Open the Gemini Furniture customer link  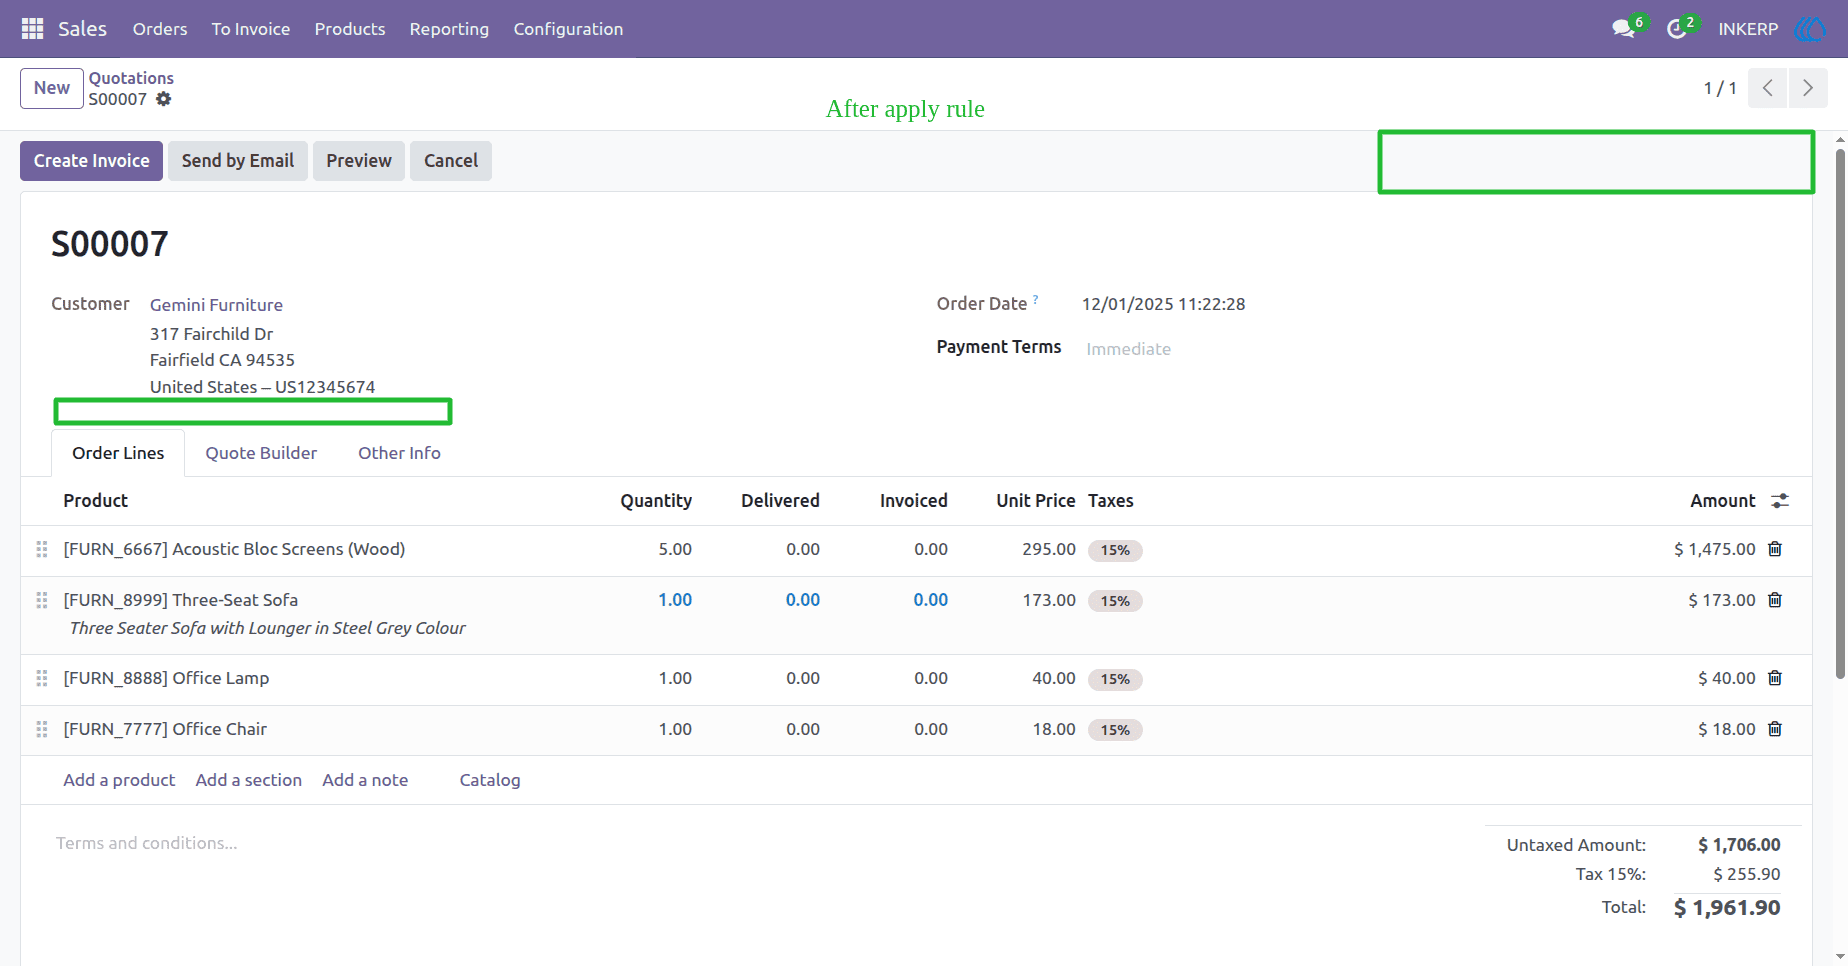coord(216,305)
